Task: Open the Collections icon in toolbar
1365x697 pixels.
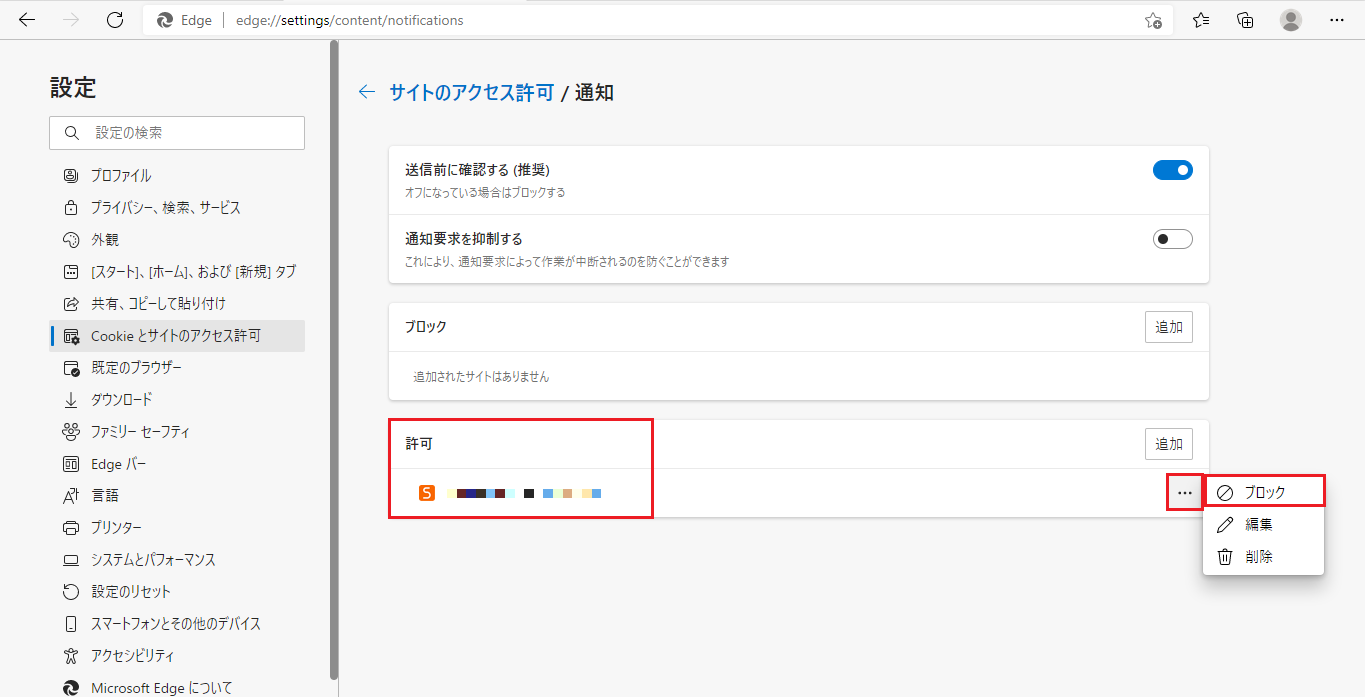Action: click(1245, 20)
